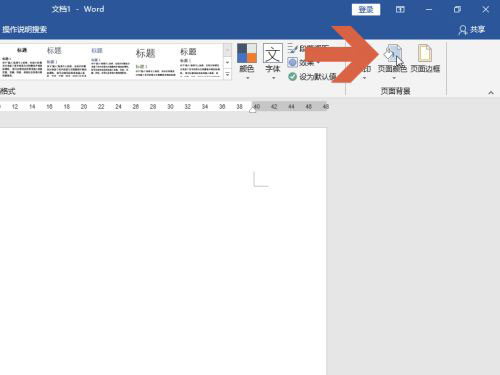Click the style gallery scroll-down arrow
The image size is (500, 375).
(x=227, y=62)
